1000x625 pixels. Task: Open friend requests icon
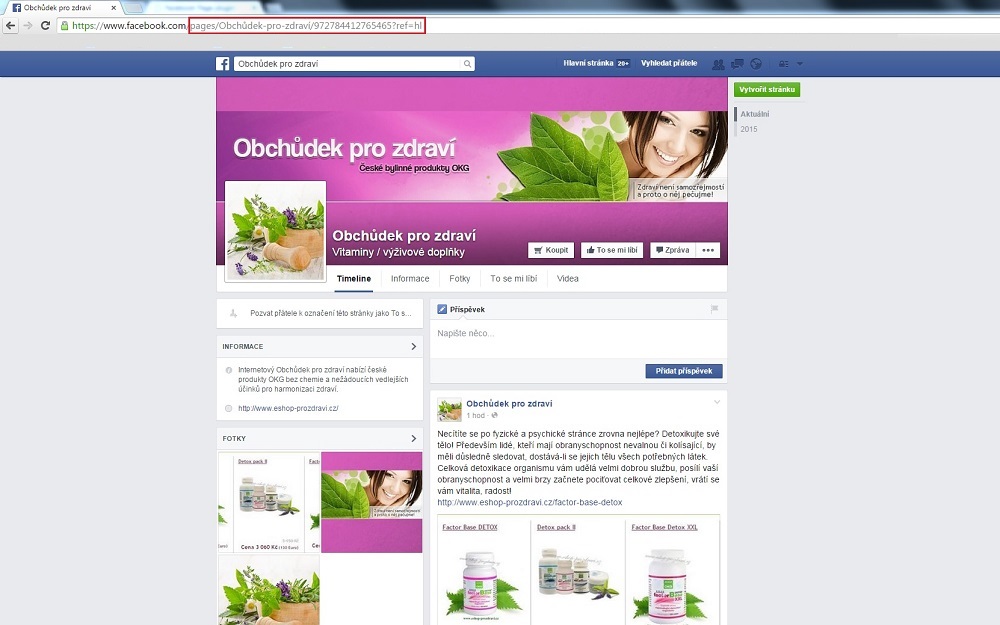tap(718, 64)
